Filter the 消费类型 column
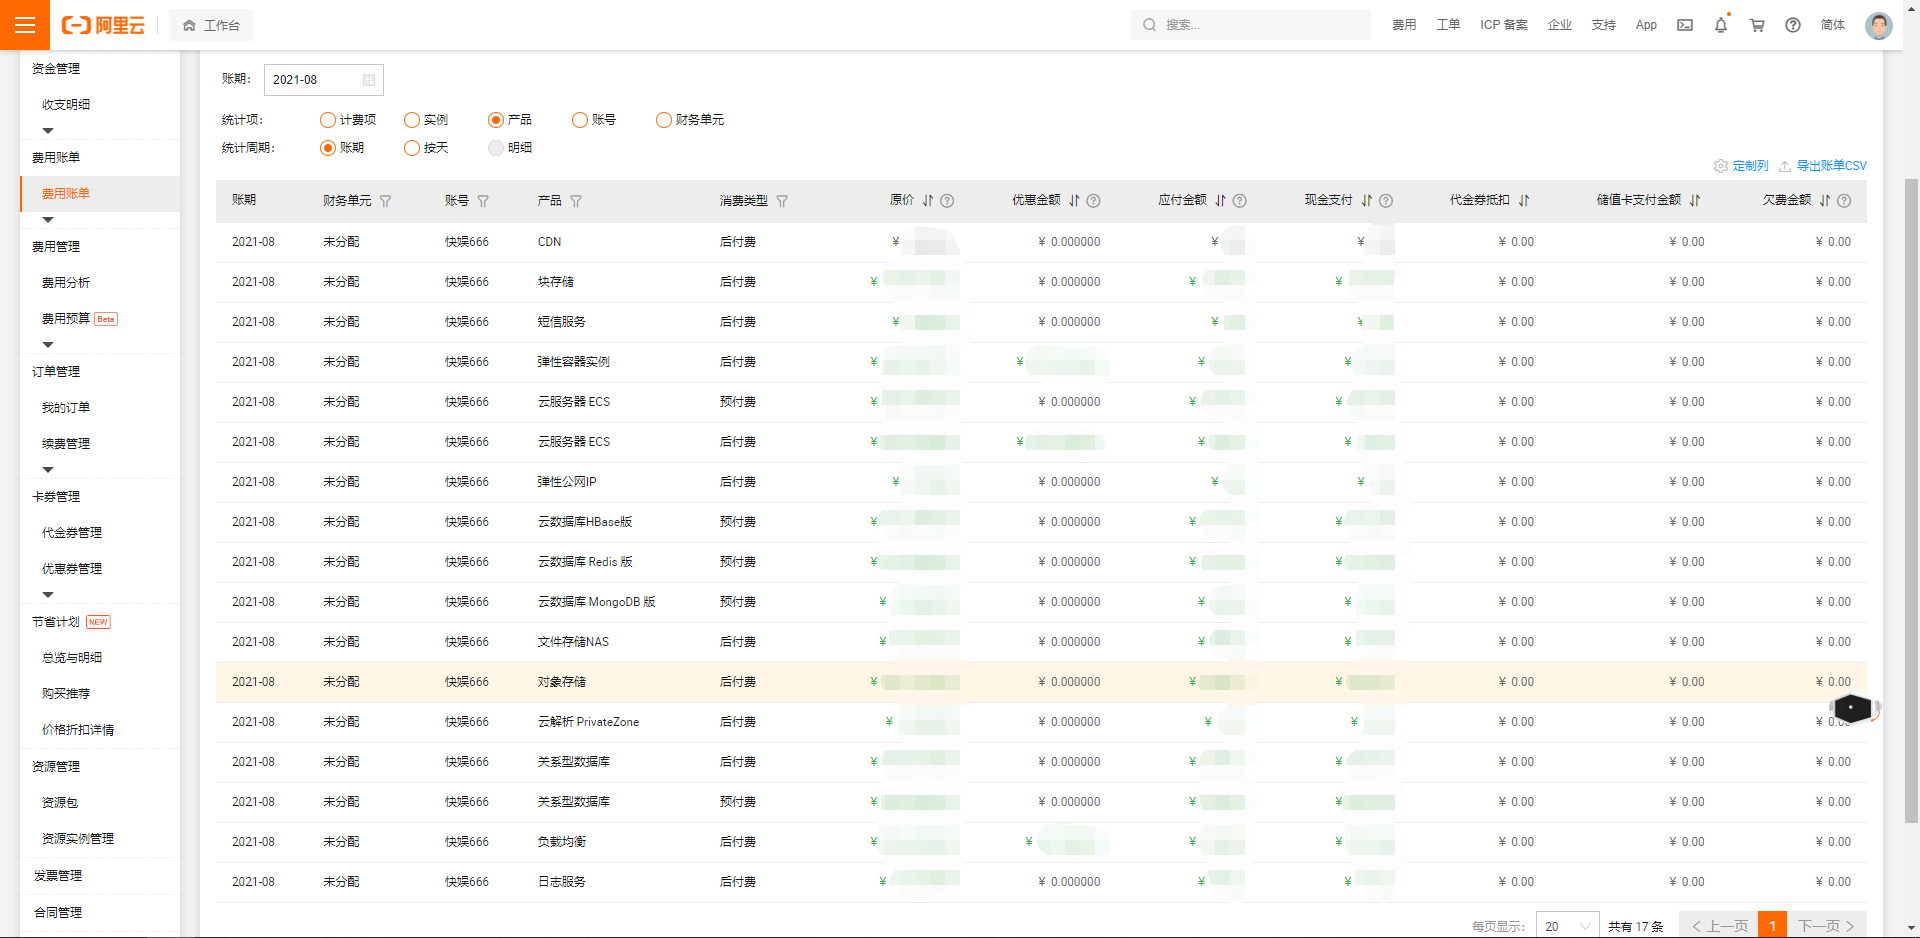 pyautogui.click(x=782, y=201)
